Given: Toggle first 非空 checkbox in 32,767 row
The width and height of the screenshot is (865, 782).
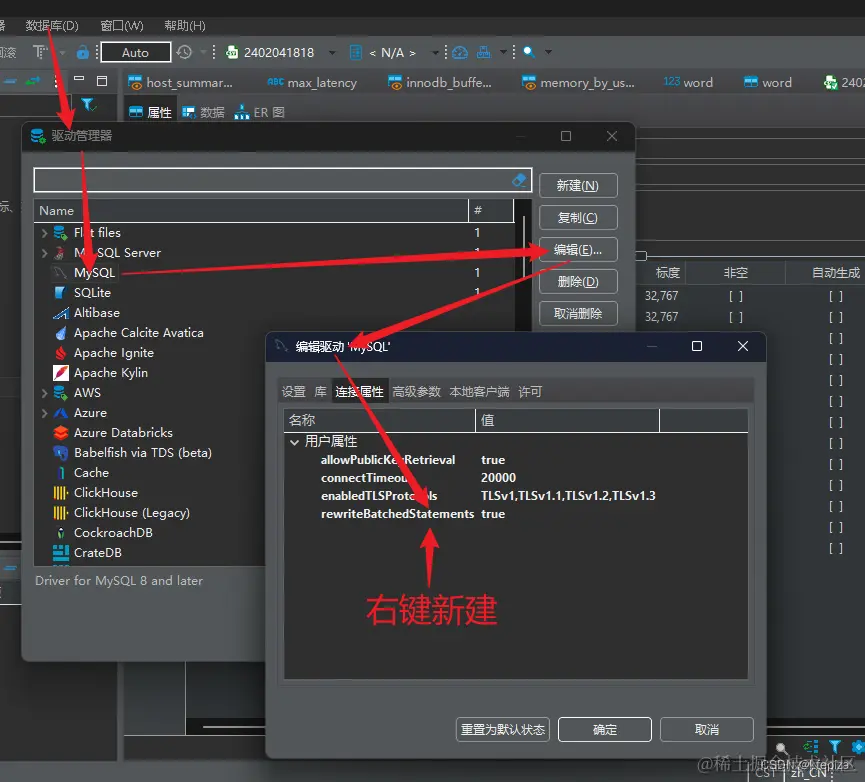Looking at the screenshot, I should click(735, 297).
